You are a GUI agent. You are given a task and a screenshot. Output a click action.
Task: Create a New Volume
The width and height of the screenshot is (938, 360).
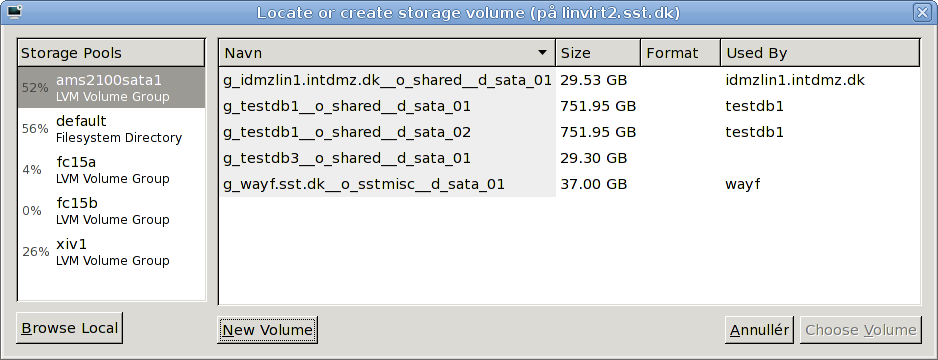pyautogui.click(x=267, y=330)
